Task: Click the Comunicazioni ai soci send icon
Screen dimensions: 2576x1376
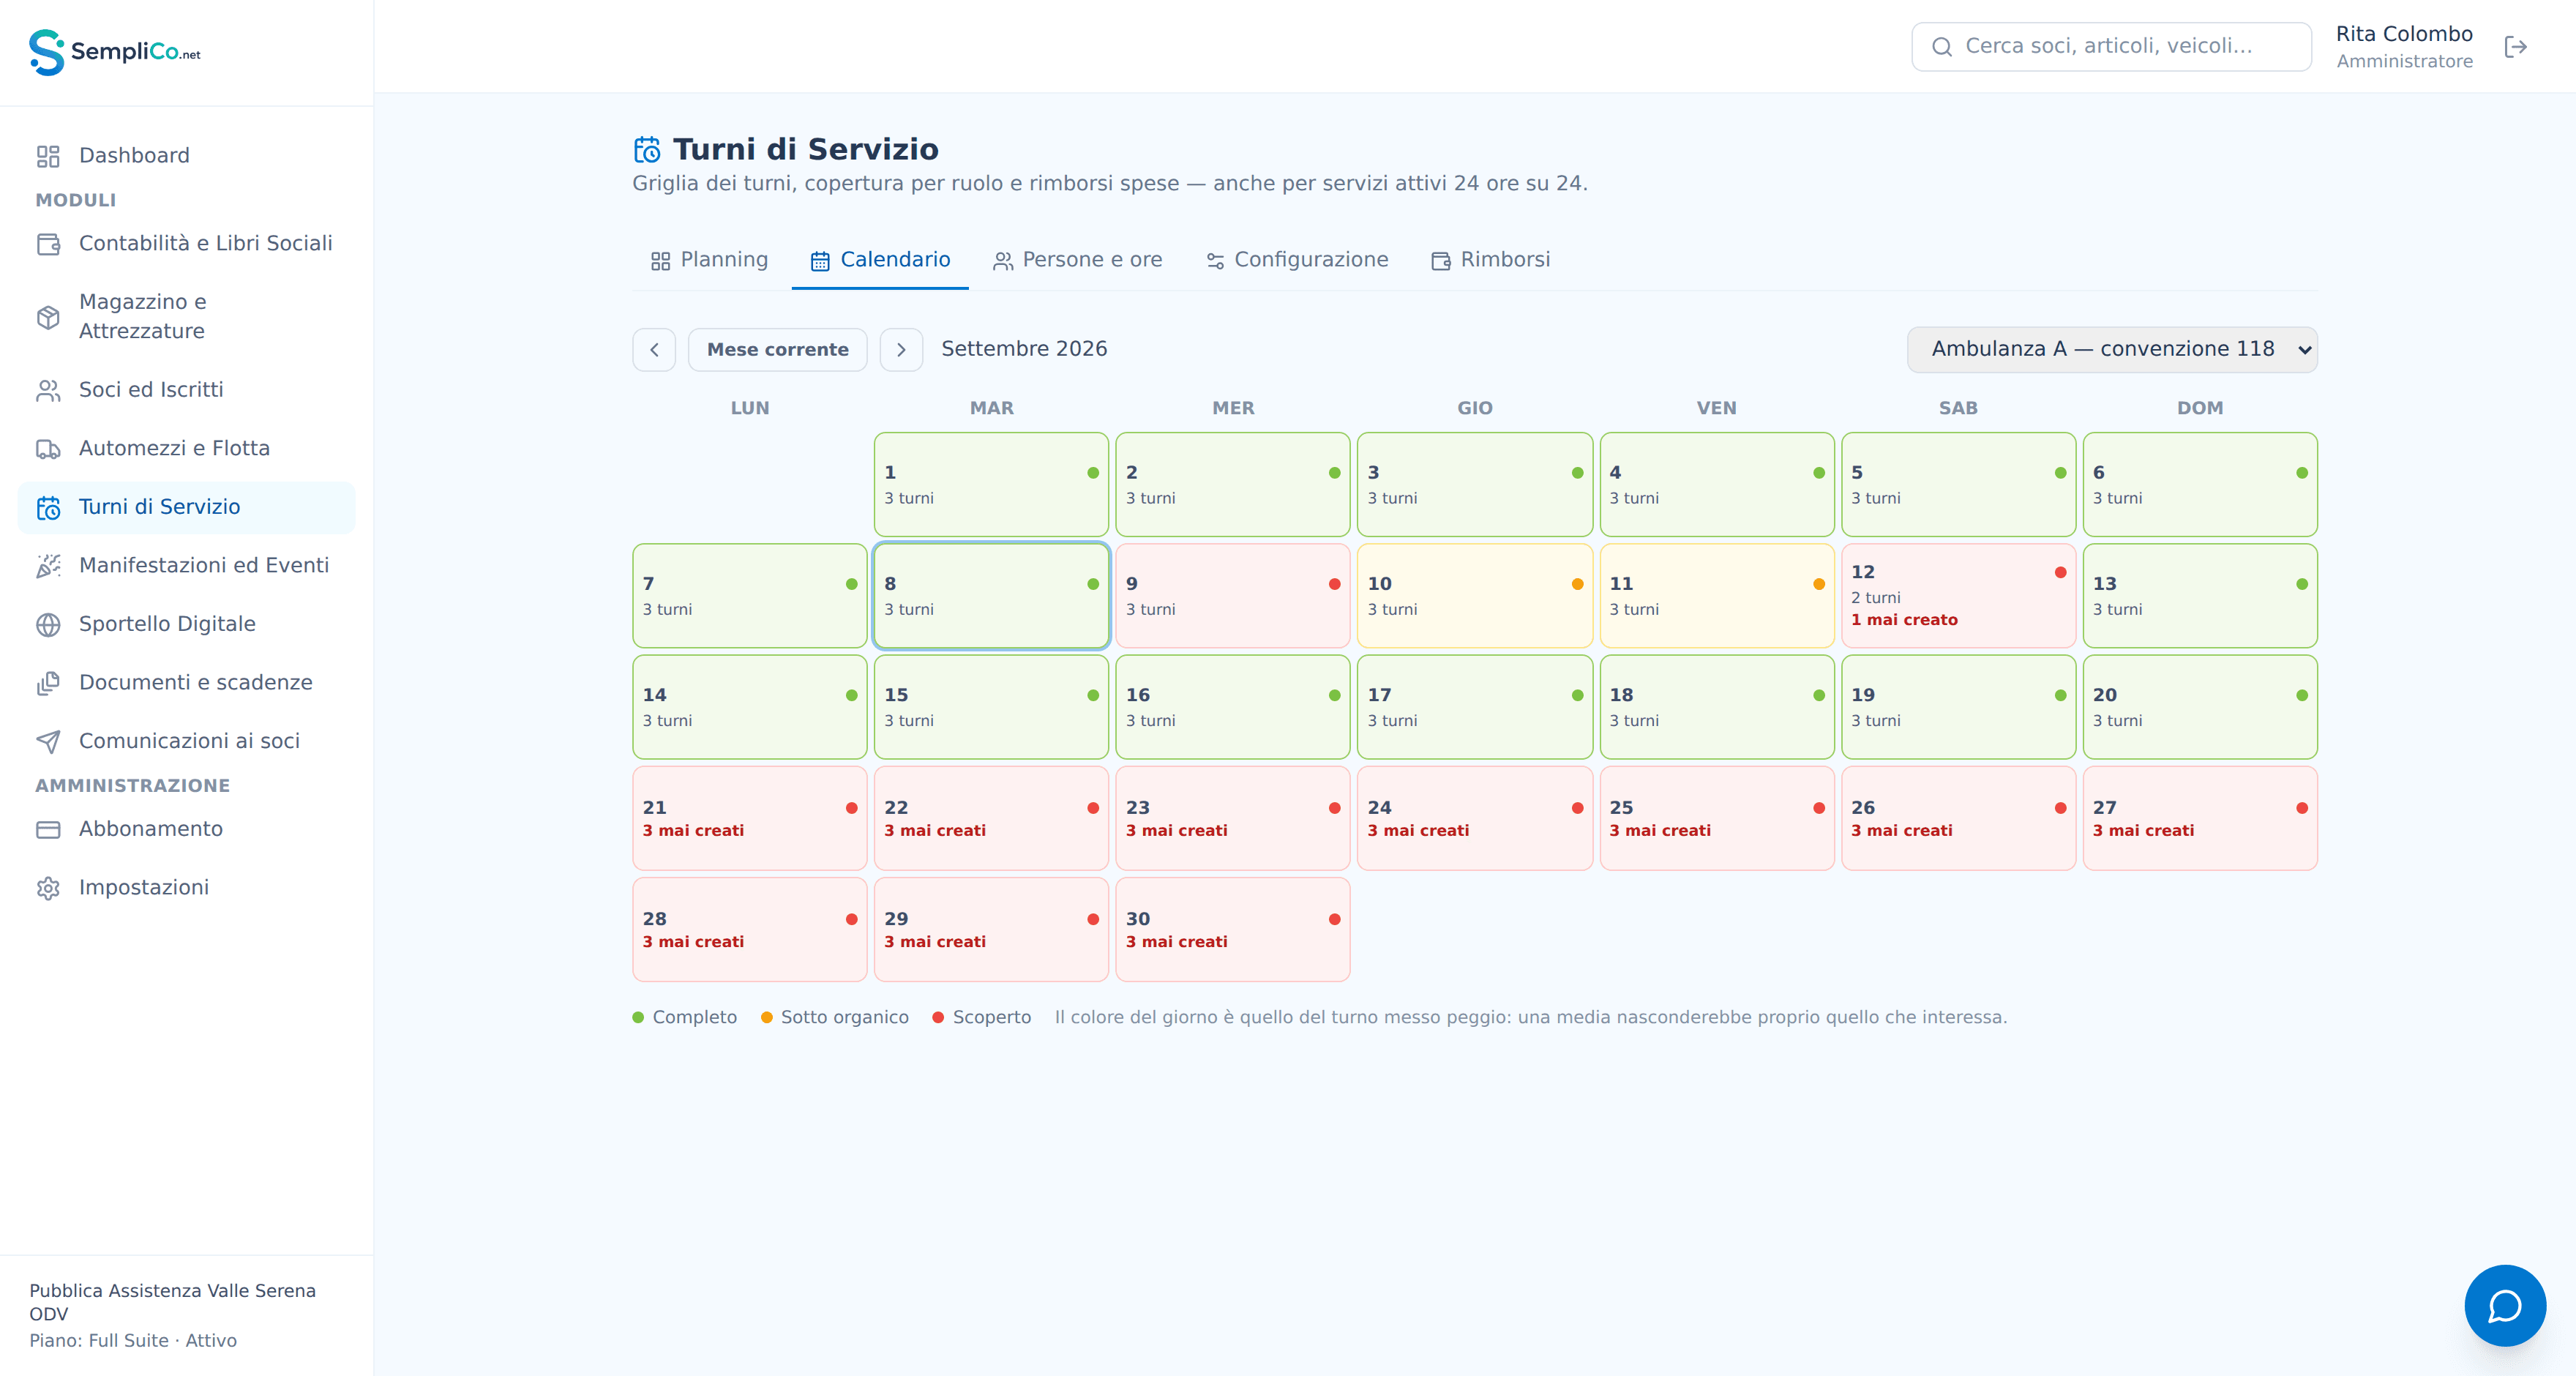Action: (48, 742)
